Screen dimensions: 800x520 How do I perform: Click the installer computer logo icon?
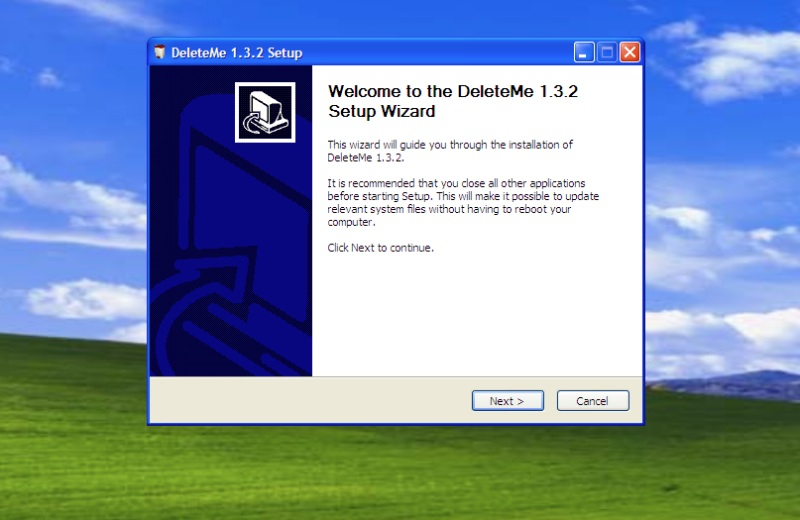tap(265, 112)
